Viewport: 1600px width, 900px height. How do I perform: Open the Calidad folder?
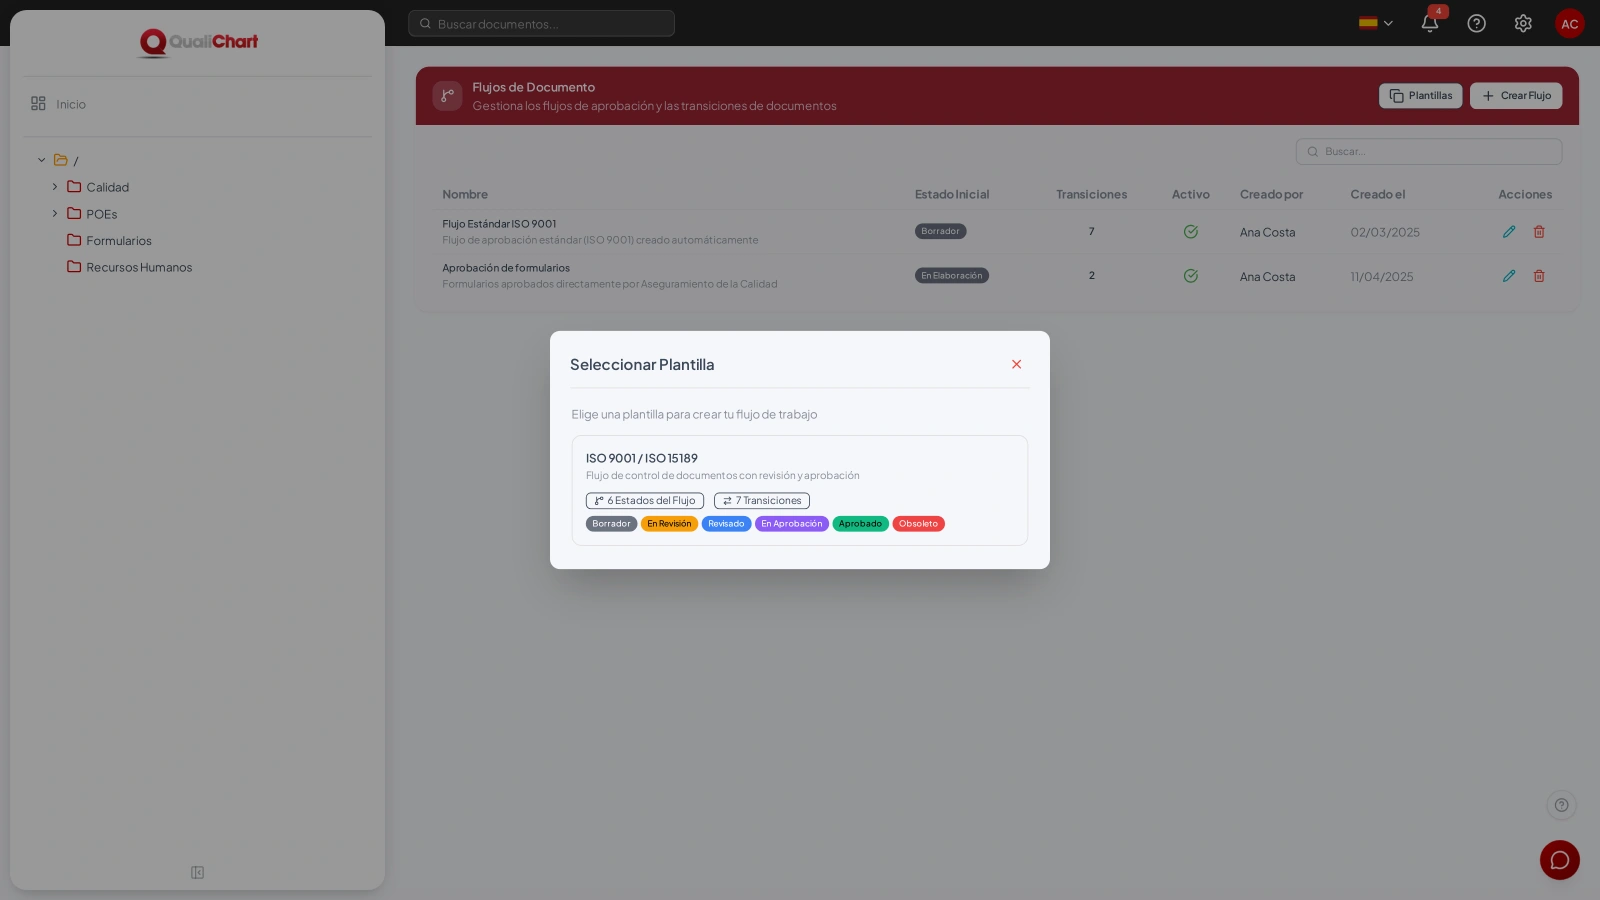(98, 187)
